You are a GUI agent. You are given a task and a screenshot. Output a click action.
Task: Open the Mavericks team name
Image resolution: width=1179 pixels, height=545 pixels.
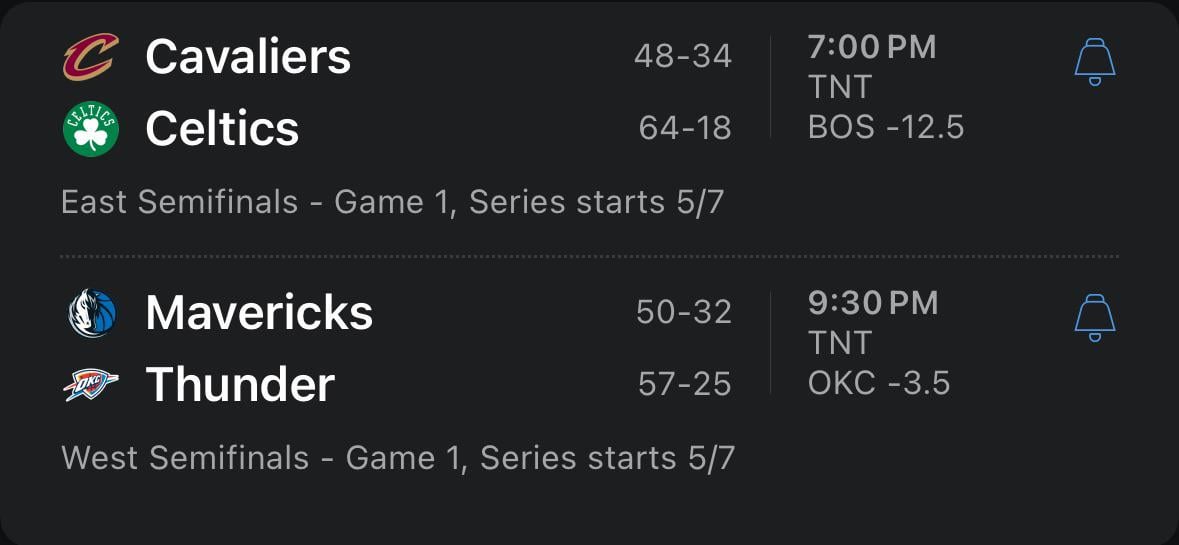(259, 313)
